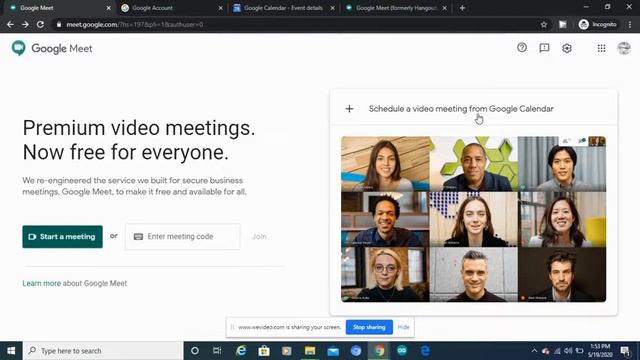Open Windows Start menu
Viewport: 640px width, 360px height.
(11, 351)
